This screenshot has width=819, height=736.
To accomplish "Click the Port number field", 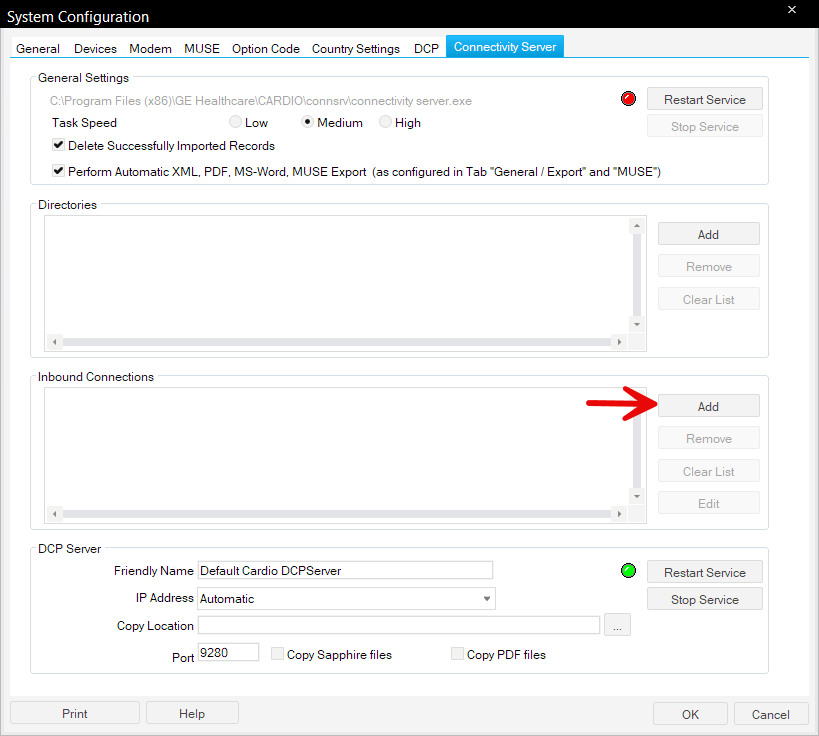I will [x=228, y=652].
